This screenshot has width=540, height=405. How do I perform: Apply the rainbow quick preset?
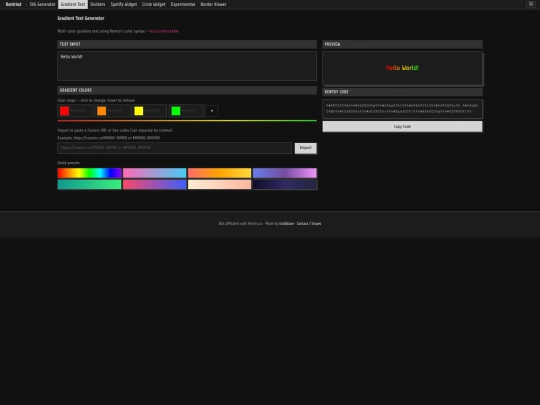(90, 173)
